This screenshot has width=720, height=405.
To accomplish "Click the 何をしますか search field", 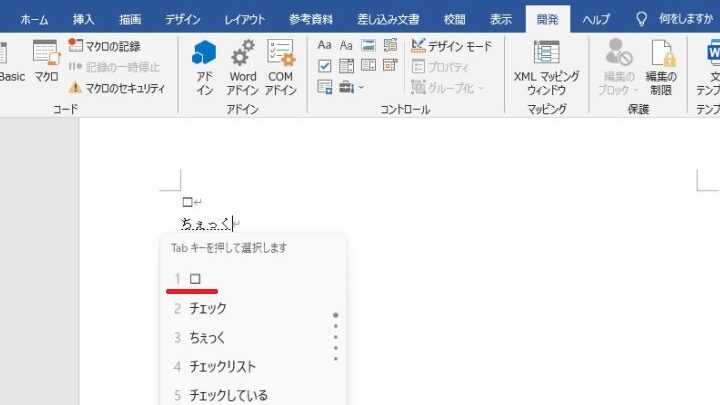I will click(x=686, y=19).
